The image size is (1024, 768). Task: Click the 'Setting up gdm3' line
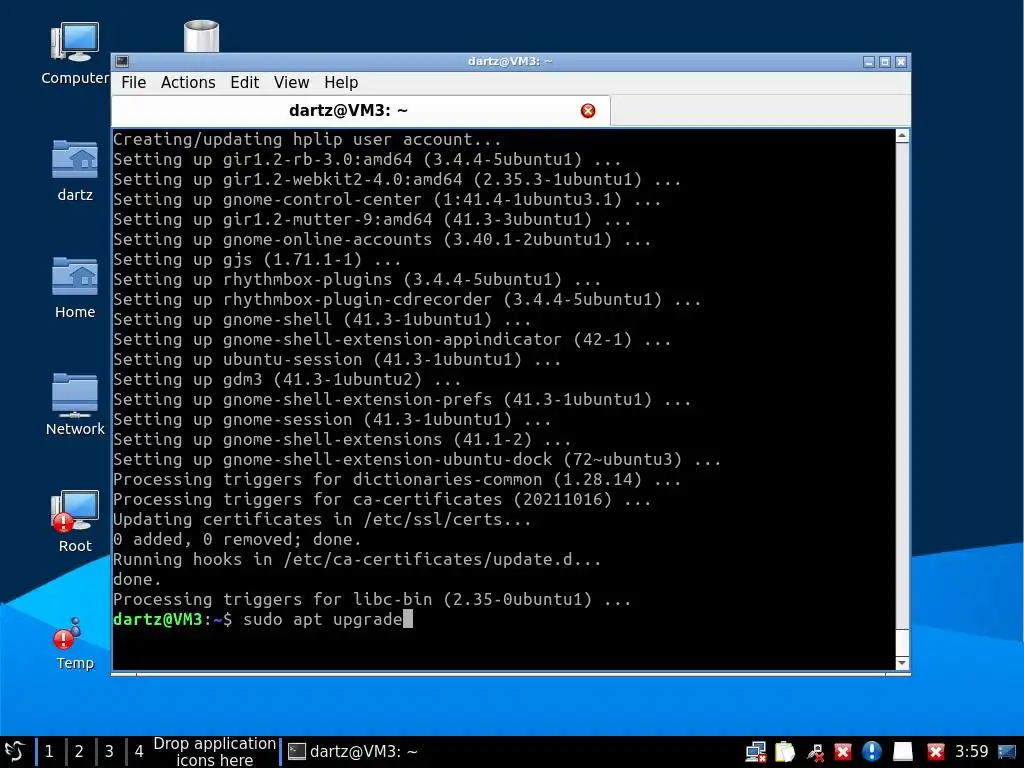coord(287,379)
